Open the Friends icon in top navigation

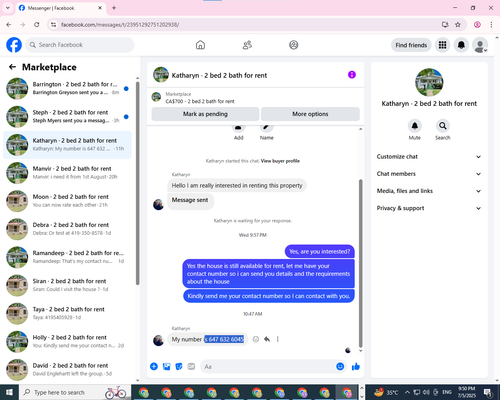coord(247,45)
